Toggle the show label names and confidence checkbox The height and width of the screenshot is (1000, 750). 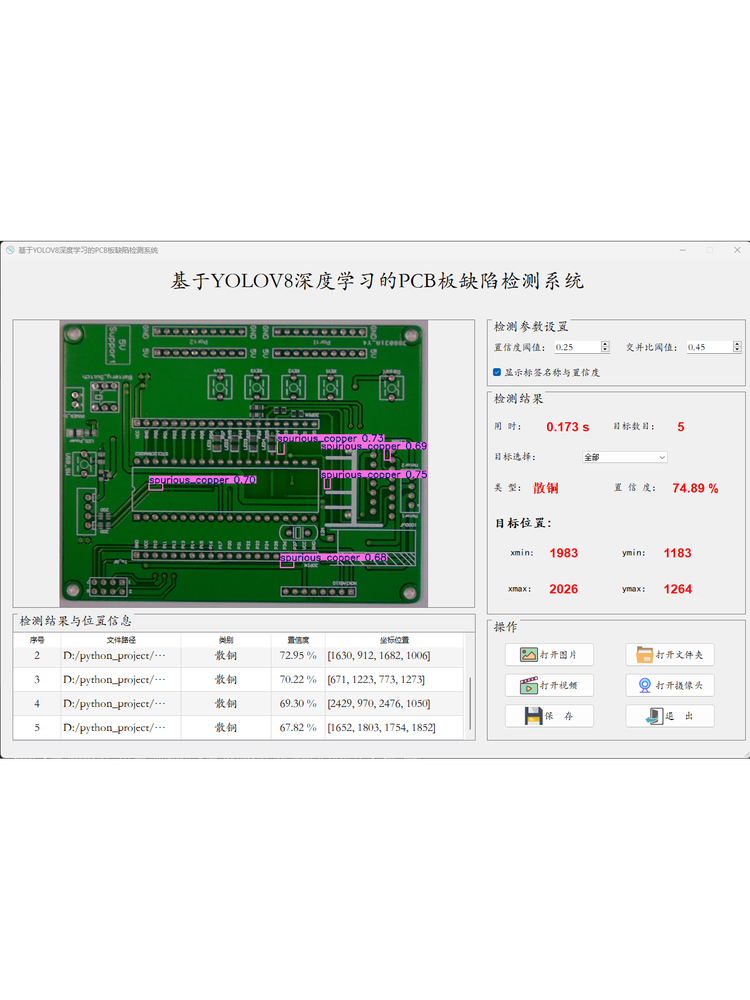(x=497, y=372)
